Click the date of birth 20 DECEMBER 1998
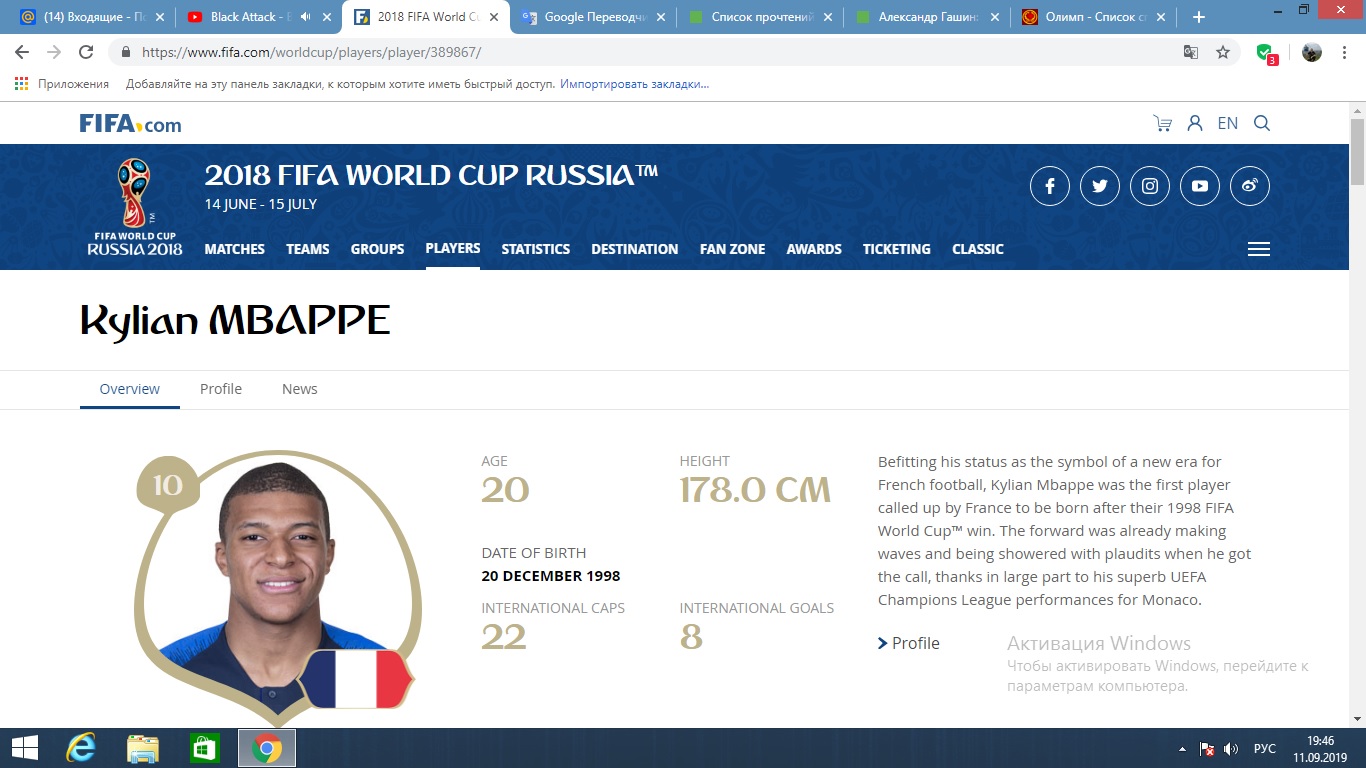The image size is (1366, 768). 551,576
